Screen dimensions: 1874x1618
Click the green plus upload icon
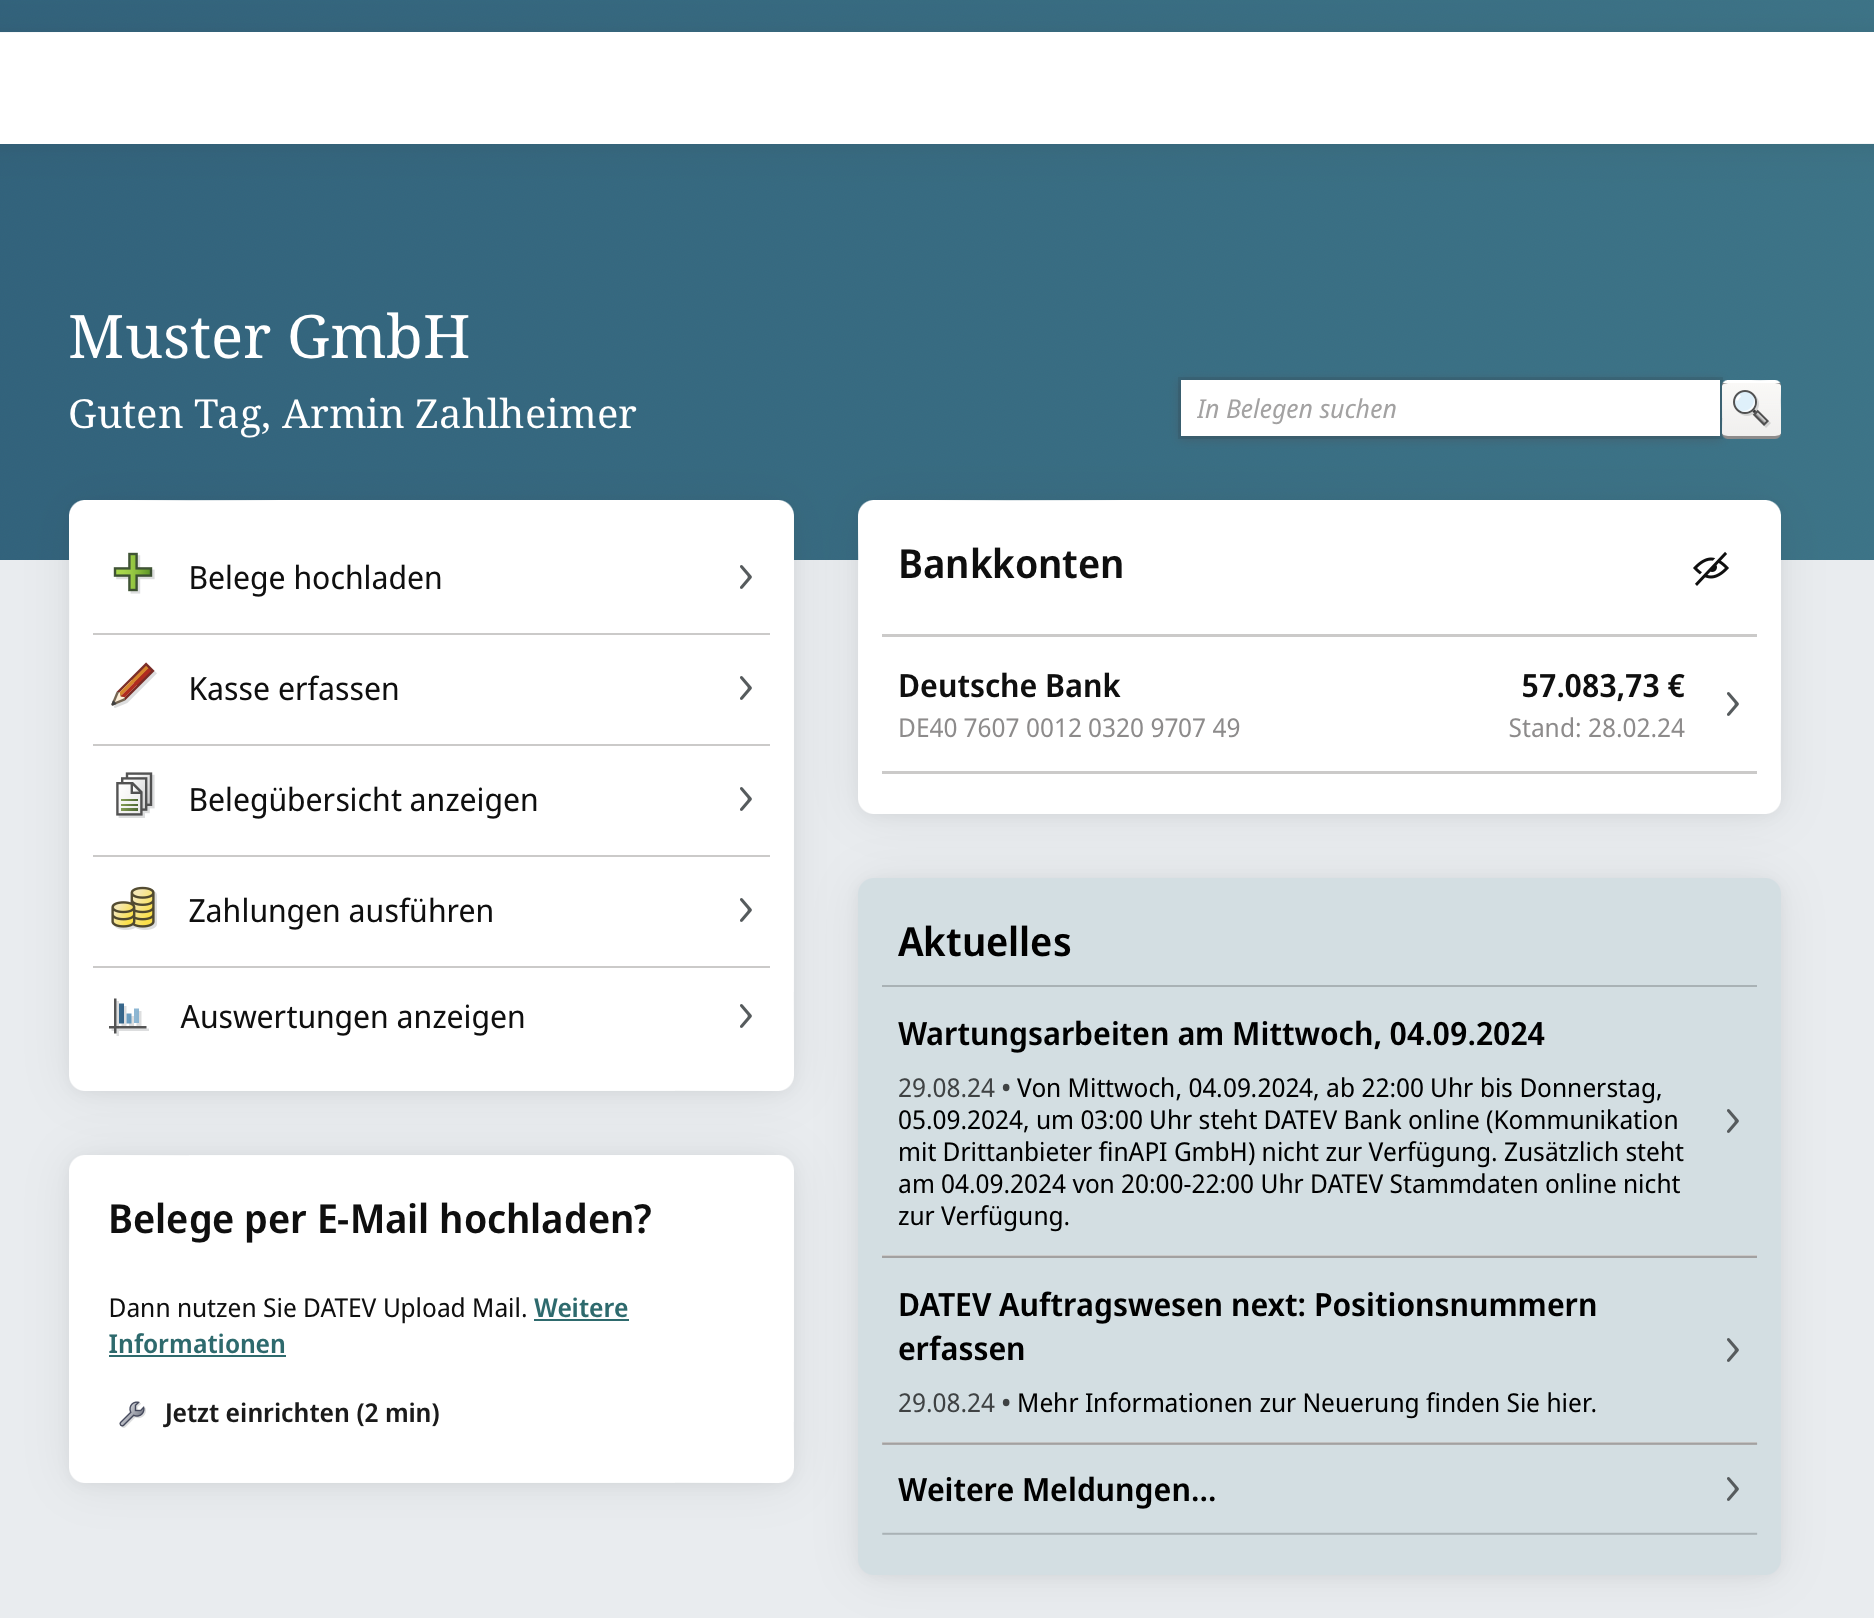point(133,574)
